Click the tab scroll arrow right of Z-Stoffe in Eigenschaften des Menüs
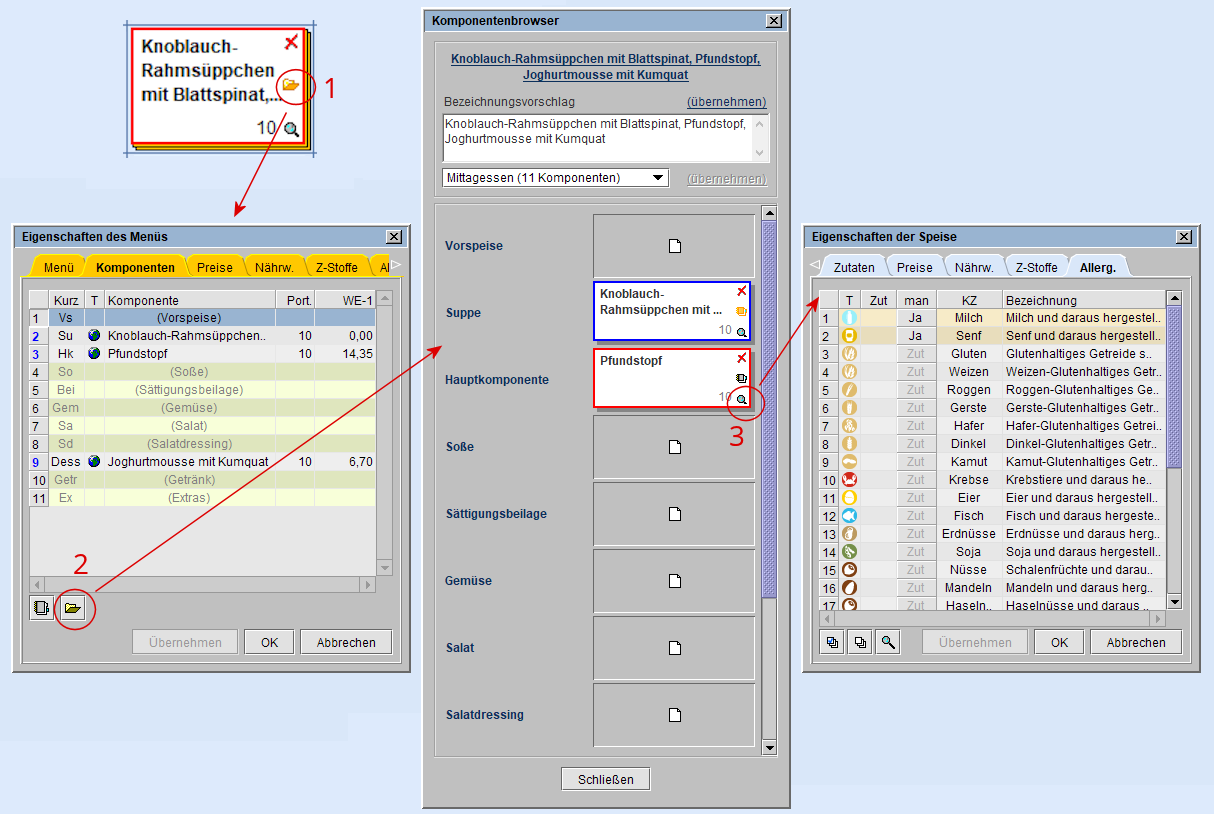The image size is (1214, 814). click(396, 265)
